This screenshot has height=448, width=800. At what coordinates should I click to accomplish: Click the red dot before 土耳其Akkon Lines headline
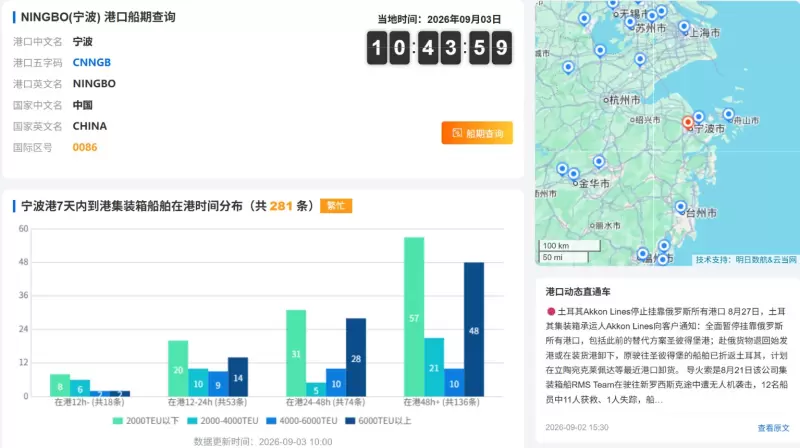[551, 311]
